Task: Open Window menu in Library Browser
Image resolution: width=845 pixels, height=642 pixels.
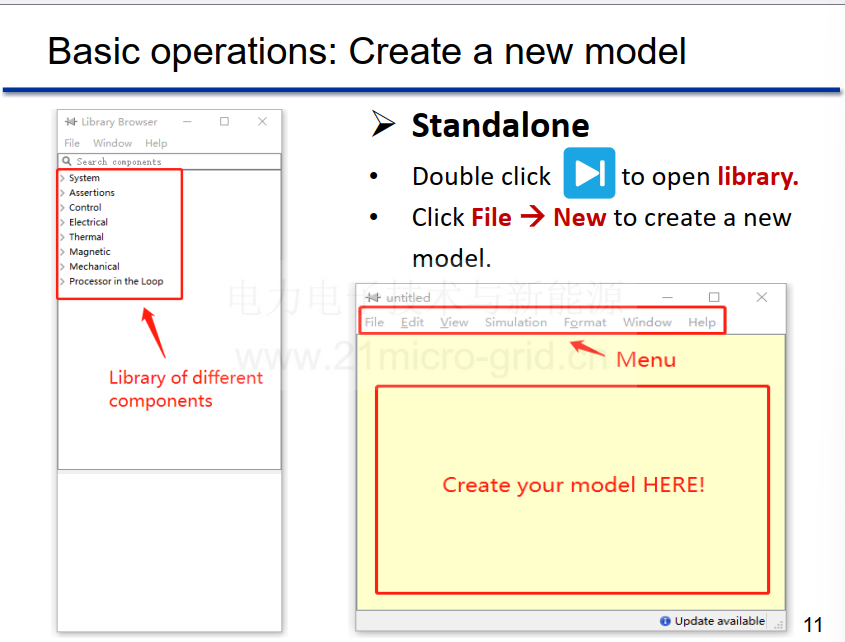Action: (112, 143)
